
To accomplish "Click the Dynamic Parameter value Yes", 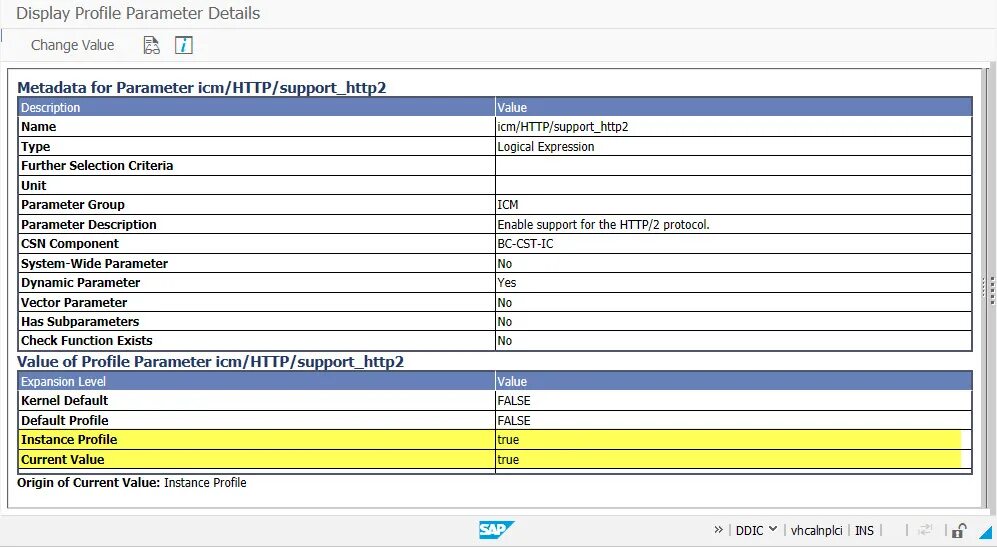I will pos(507,282).
